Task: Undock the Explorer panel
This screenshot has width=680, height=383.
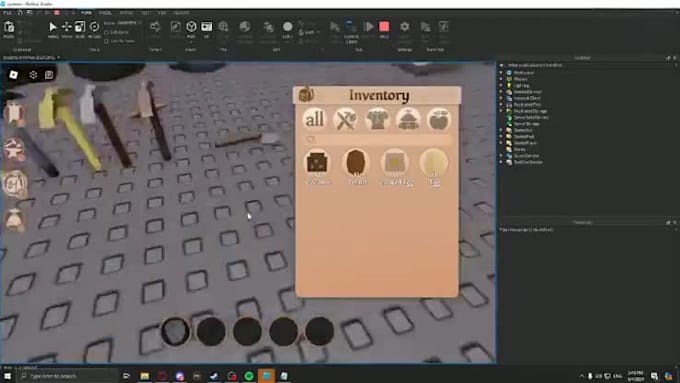Action: [x=668, y=58]
